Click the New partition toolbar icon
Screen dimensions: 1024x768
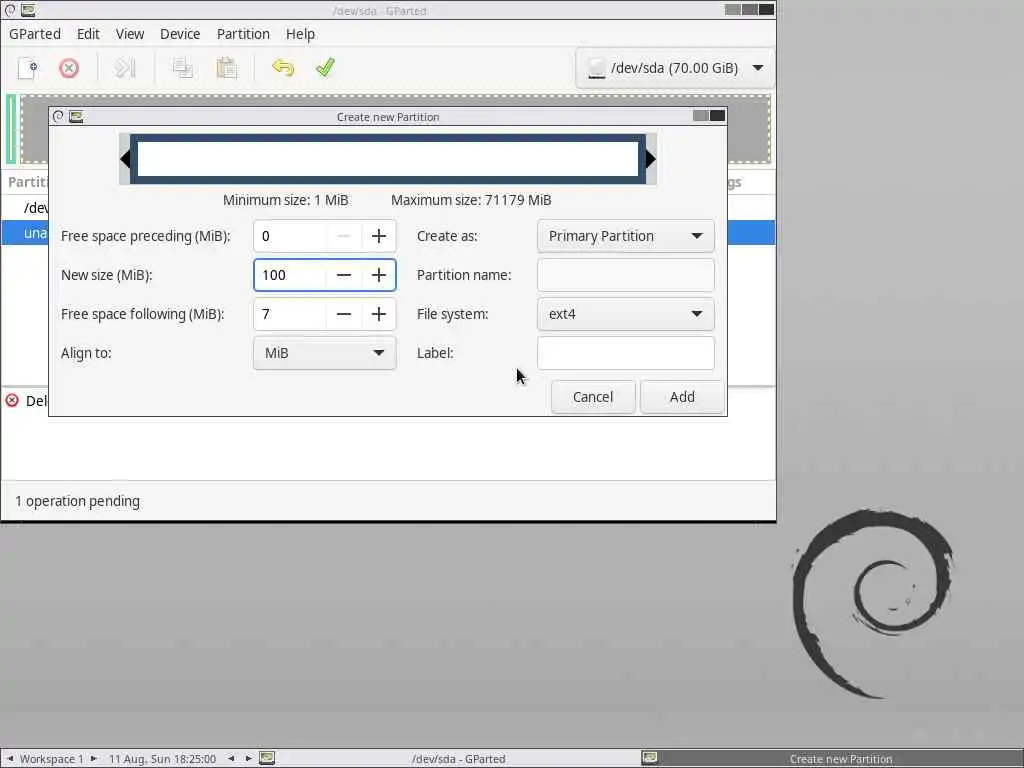coord(28,68)
